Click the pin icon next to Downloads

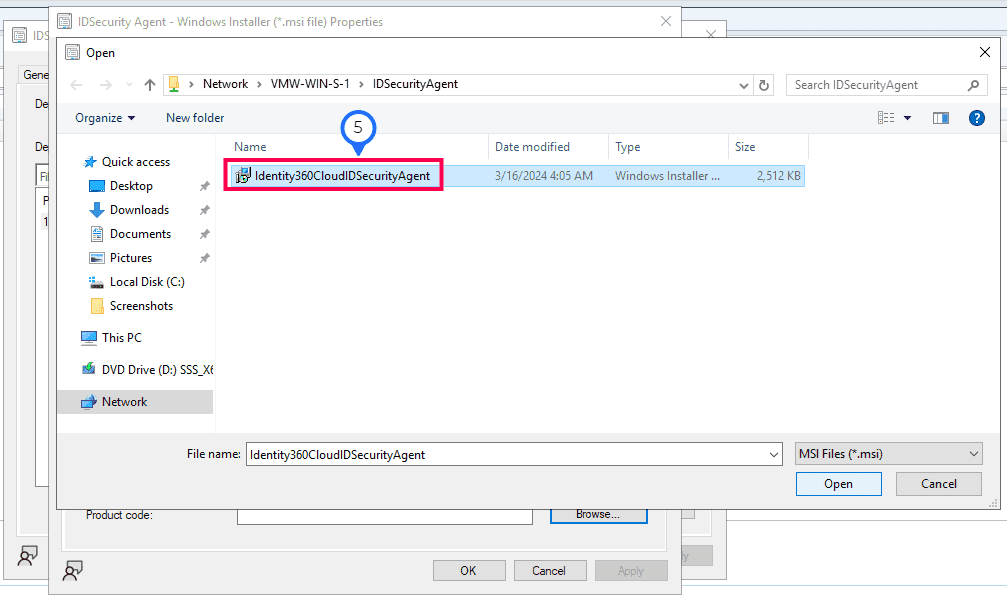204,210
